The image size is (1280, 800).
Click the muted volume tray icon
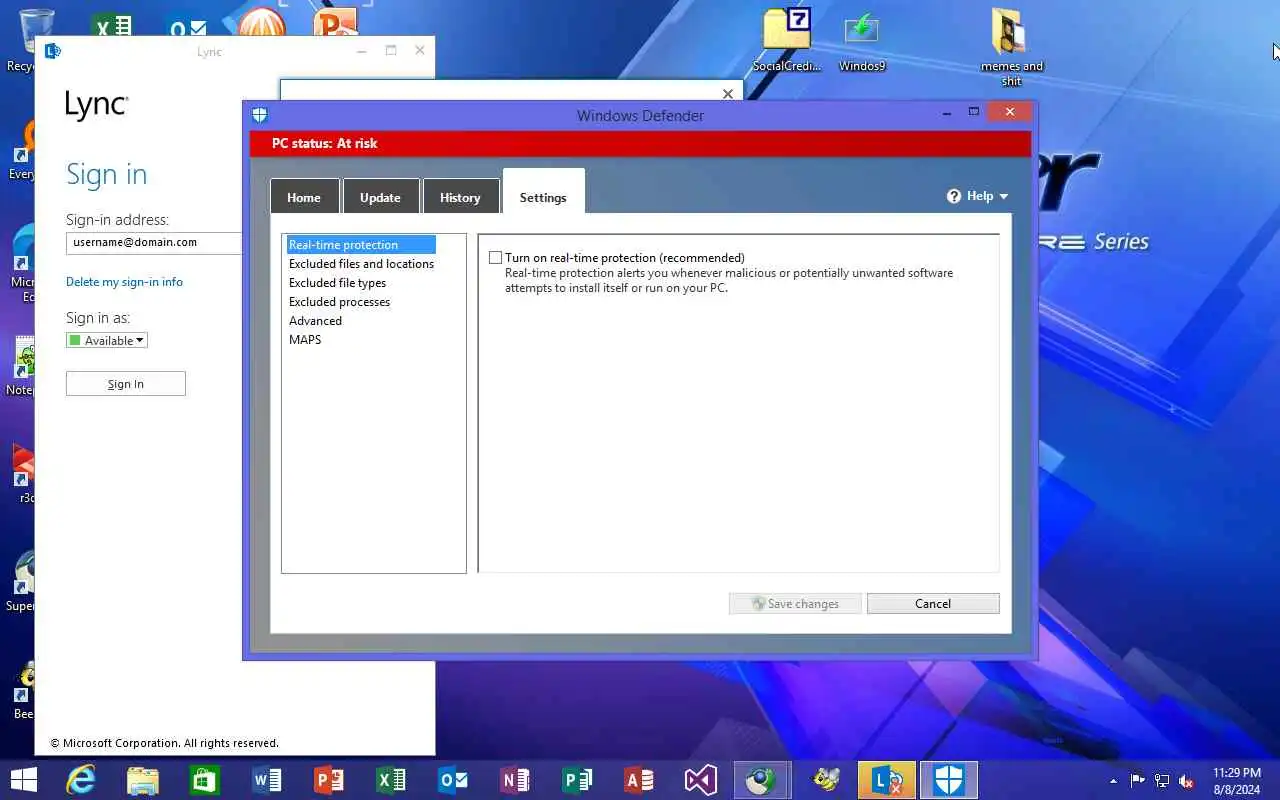pos(1187,781)
